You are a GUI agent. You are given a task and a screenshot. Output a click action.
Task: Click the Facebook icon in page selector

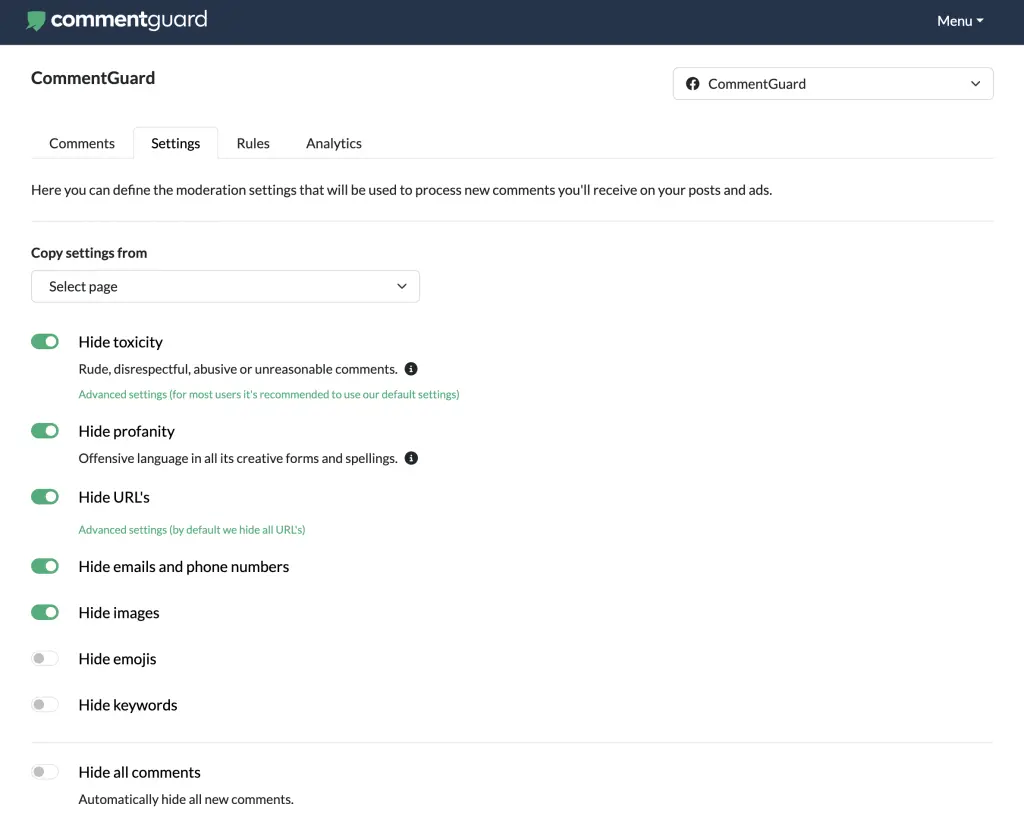[x=692, y=84]
